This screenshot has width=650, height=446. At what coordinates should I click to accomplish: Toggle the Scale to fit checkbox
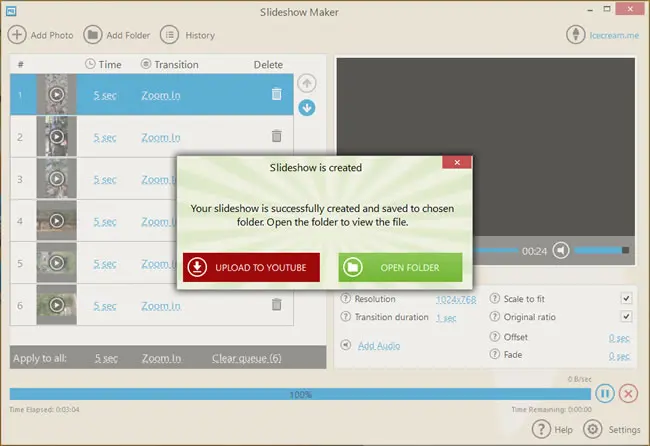click(x=626, y=298)
